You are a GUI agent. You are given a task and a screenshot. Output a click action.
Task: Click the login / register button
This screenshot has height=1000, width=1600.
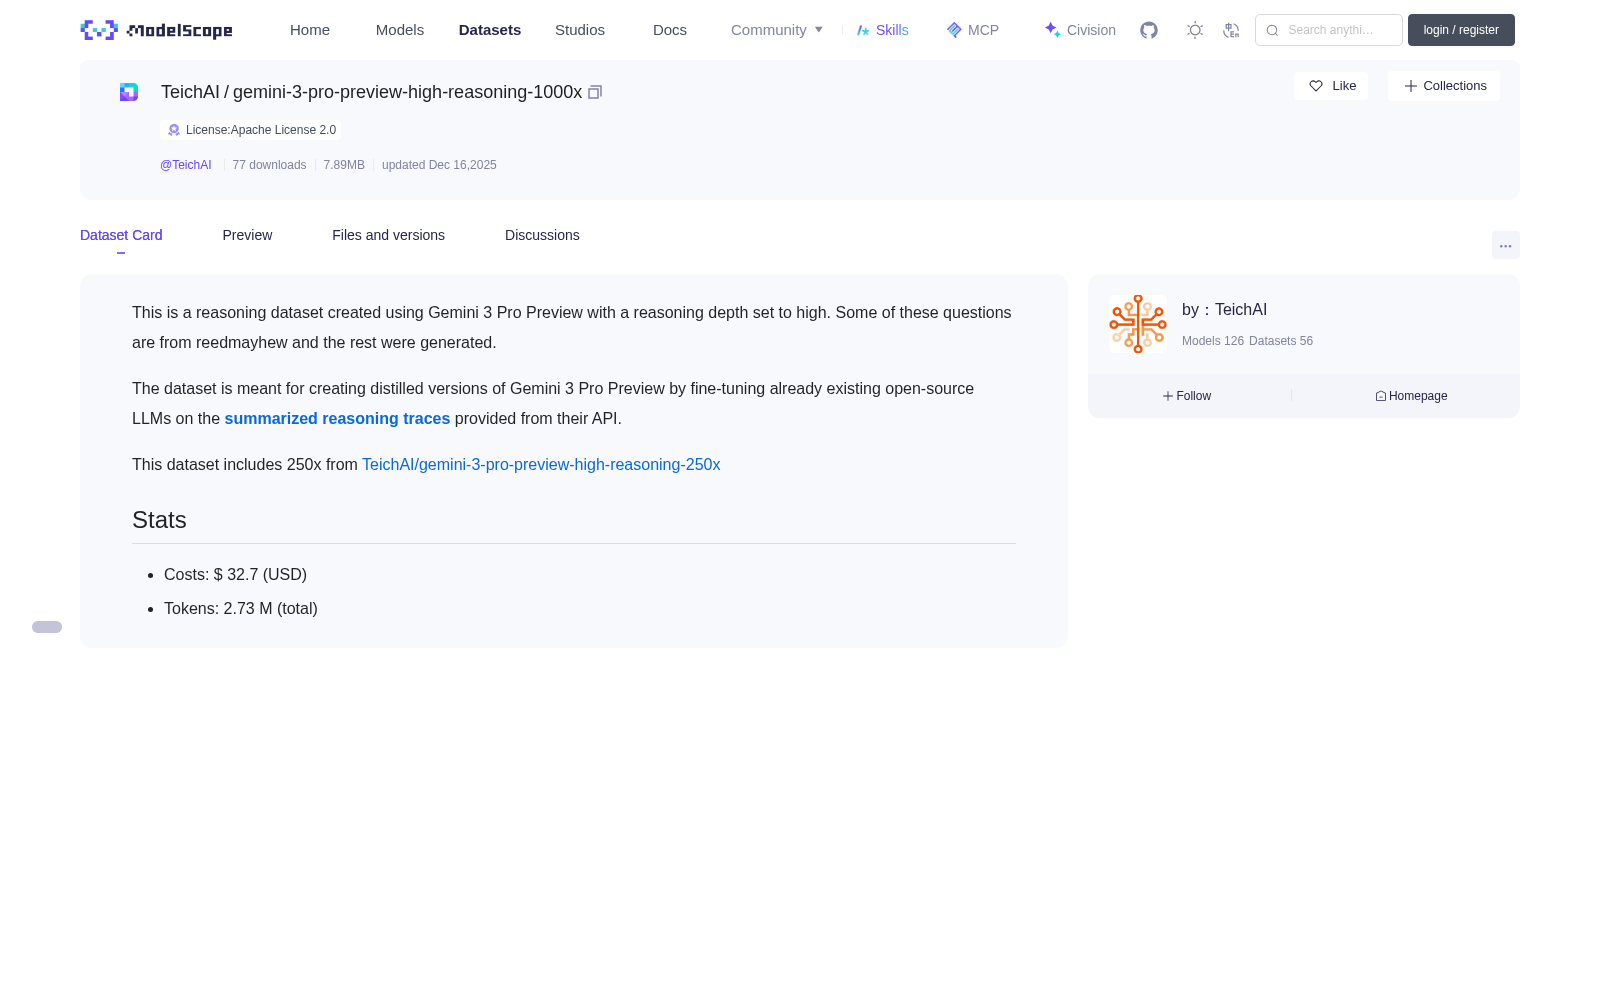pyautogui.click(x=1461, y=30)
